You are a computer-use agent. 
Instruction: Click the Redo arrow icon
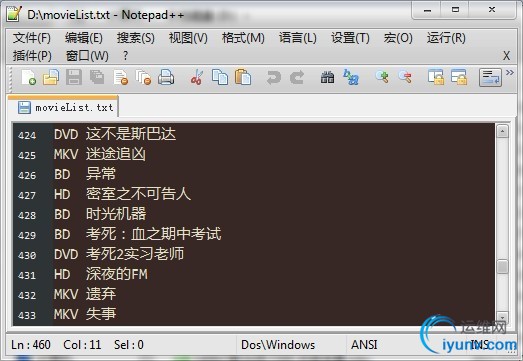click(297, 77)
